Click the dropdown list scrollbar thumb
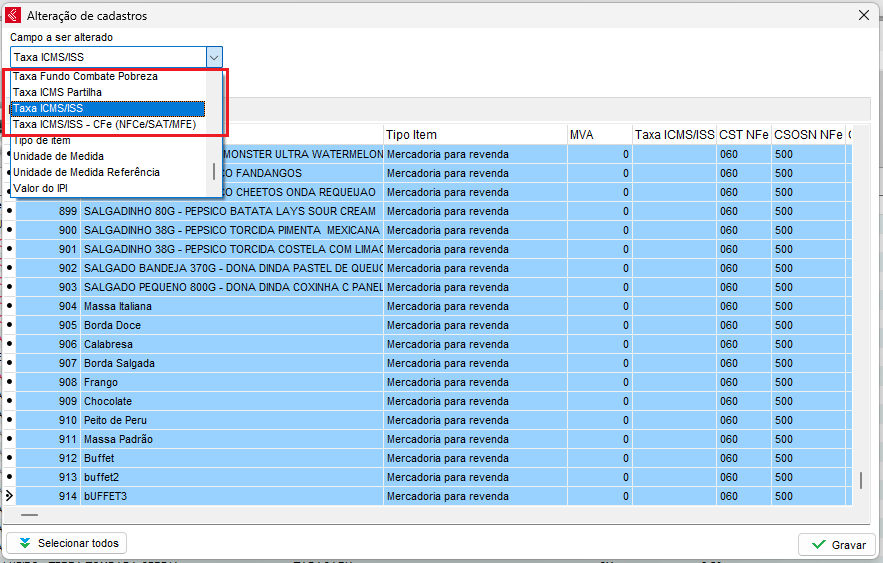The image size is (883, 563). pos(214,172)
